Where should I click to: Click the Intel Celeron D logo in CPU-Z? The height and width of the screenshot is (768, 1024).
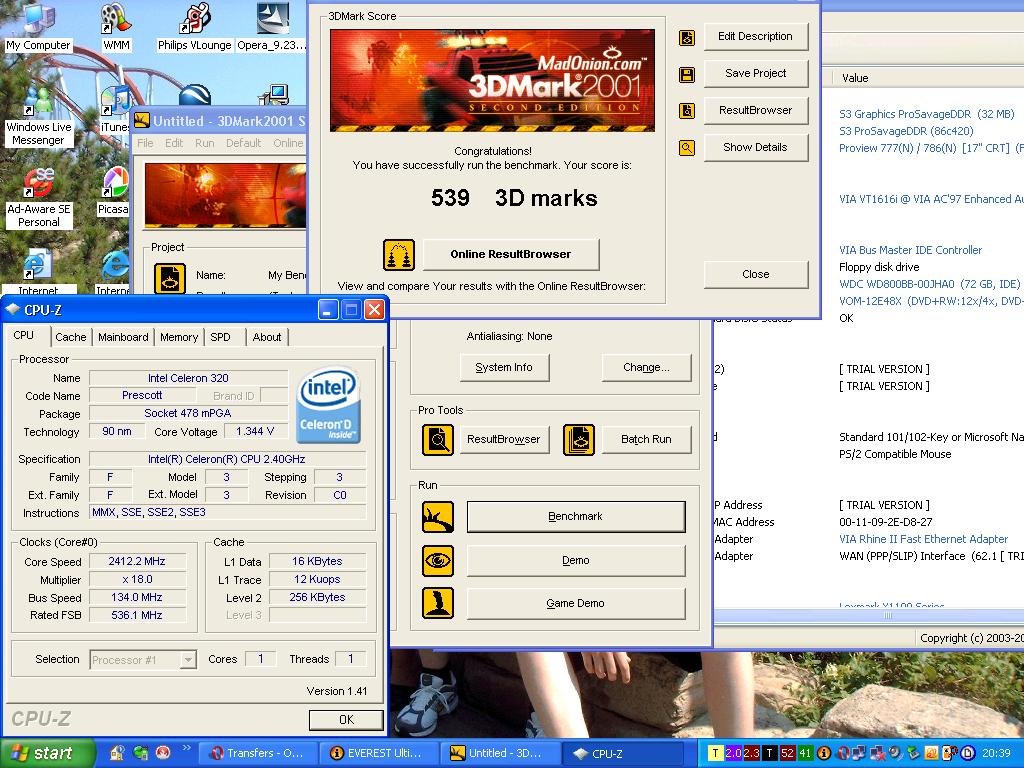[328, 406]
